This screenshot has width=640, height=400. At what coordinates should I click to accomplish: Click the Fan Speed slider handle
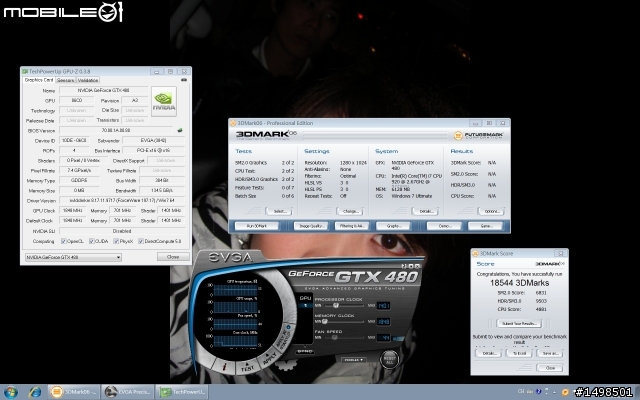[x=334, y=338]
